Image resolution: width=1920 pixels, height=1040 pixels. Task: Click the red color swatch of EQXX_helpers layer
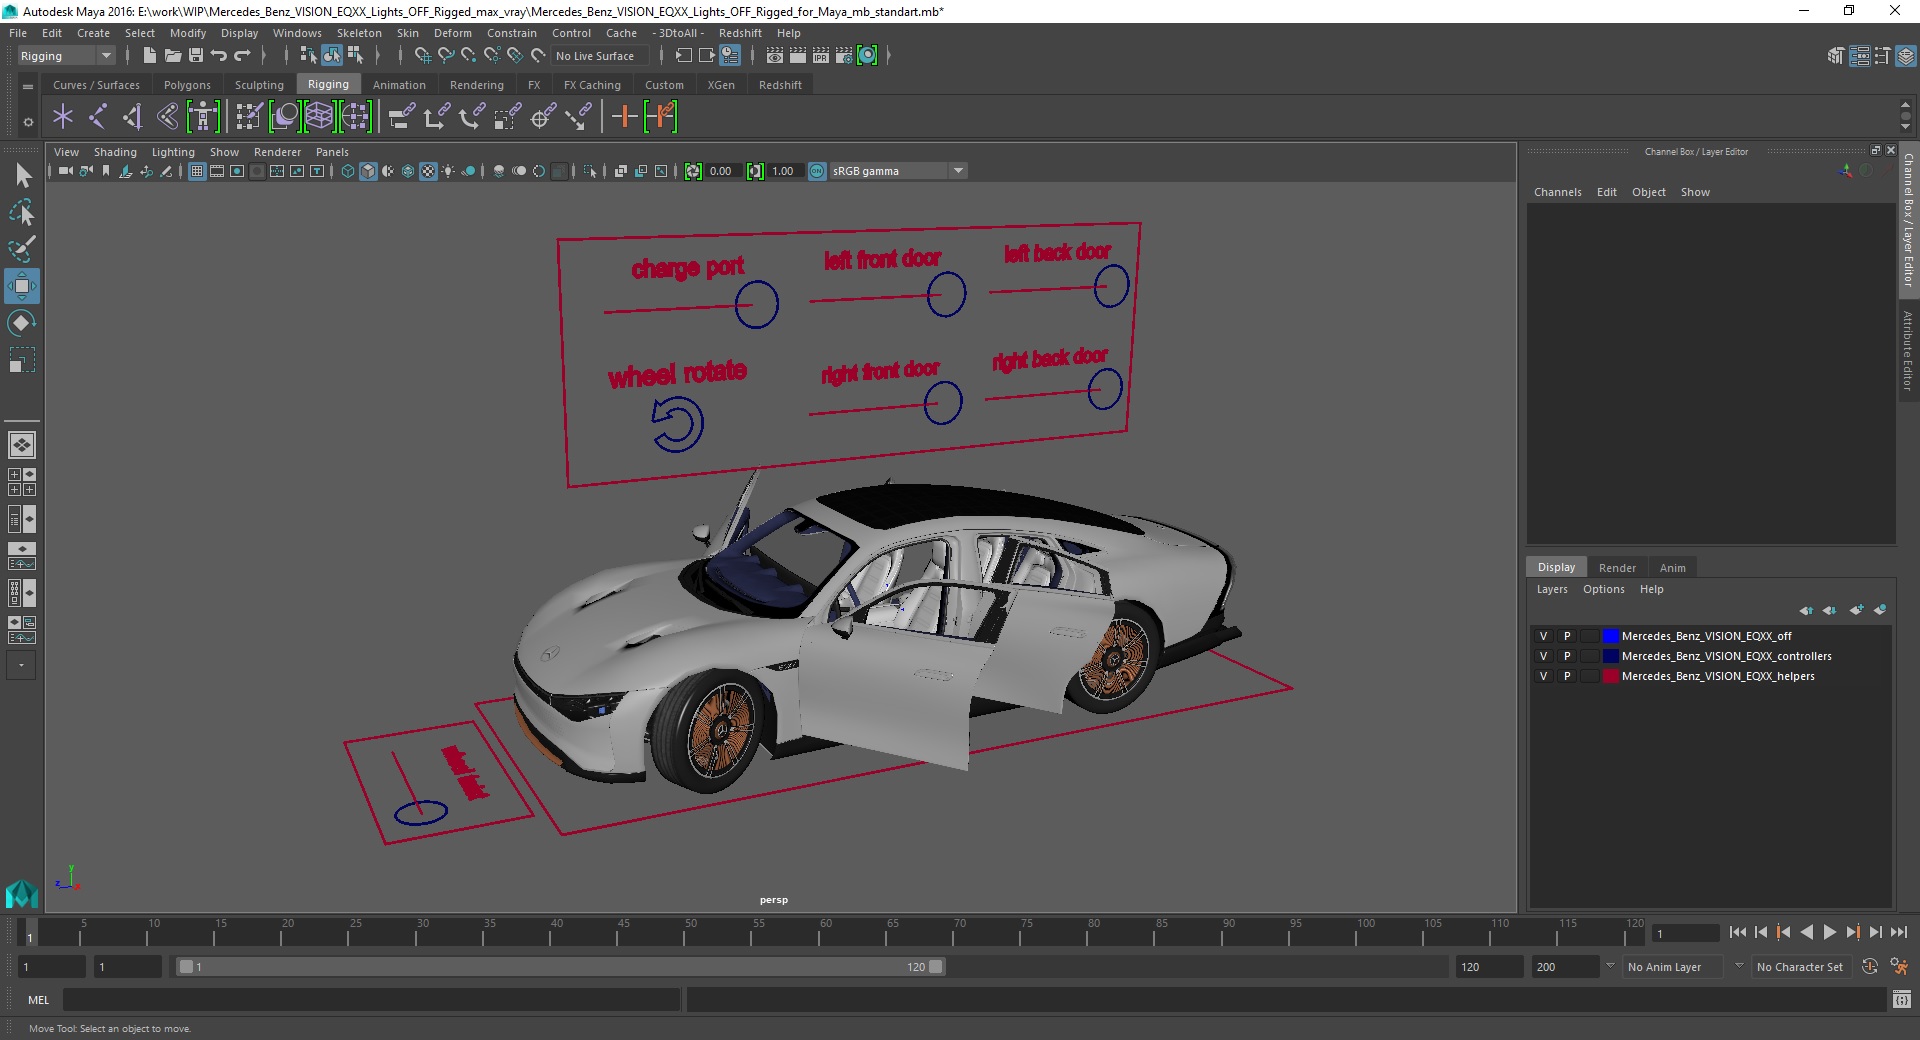(1610, 676)
